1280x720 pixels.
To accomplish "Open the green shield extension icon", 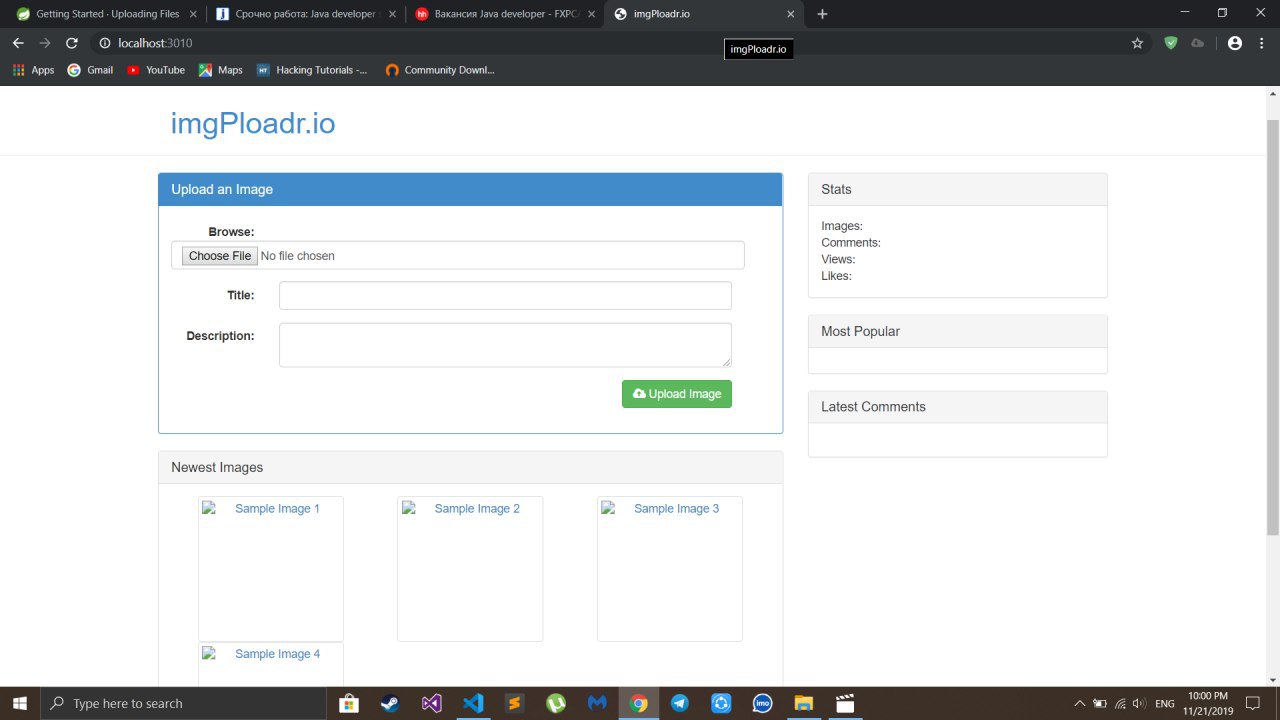I will [1170, 43].
